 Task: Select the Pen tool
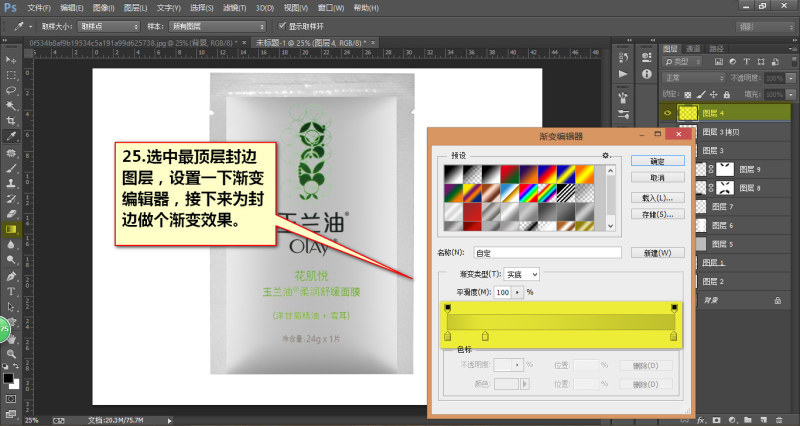coord(11,277)
